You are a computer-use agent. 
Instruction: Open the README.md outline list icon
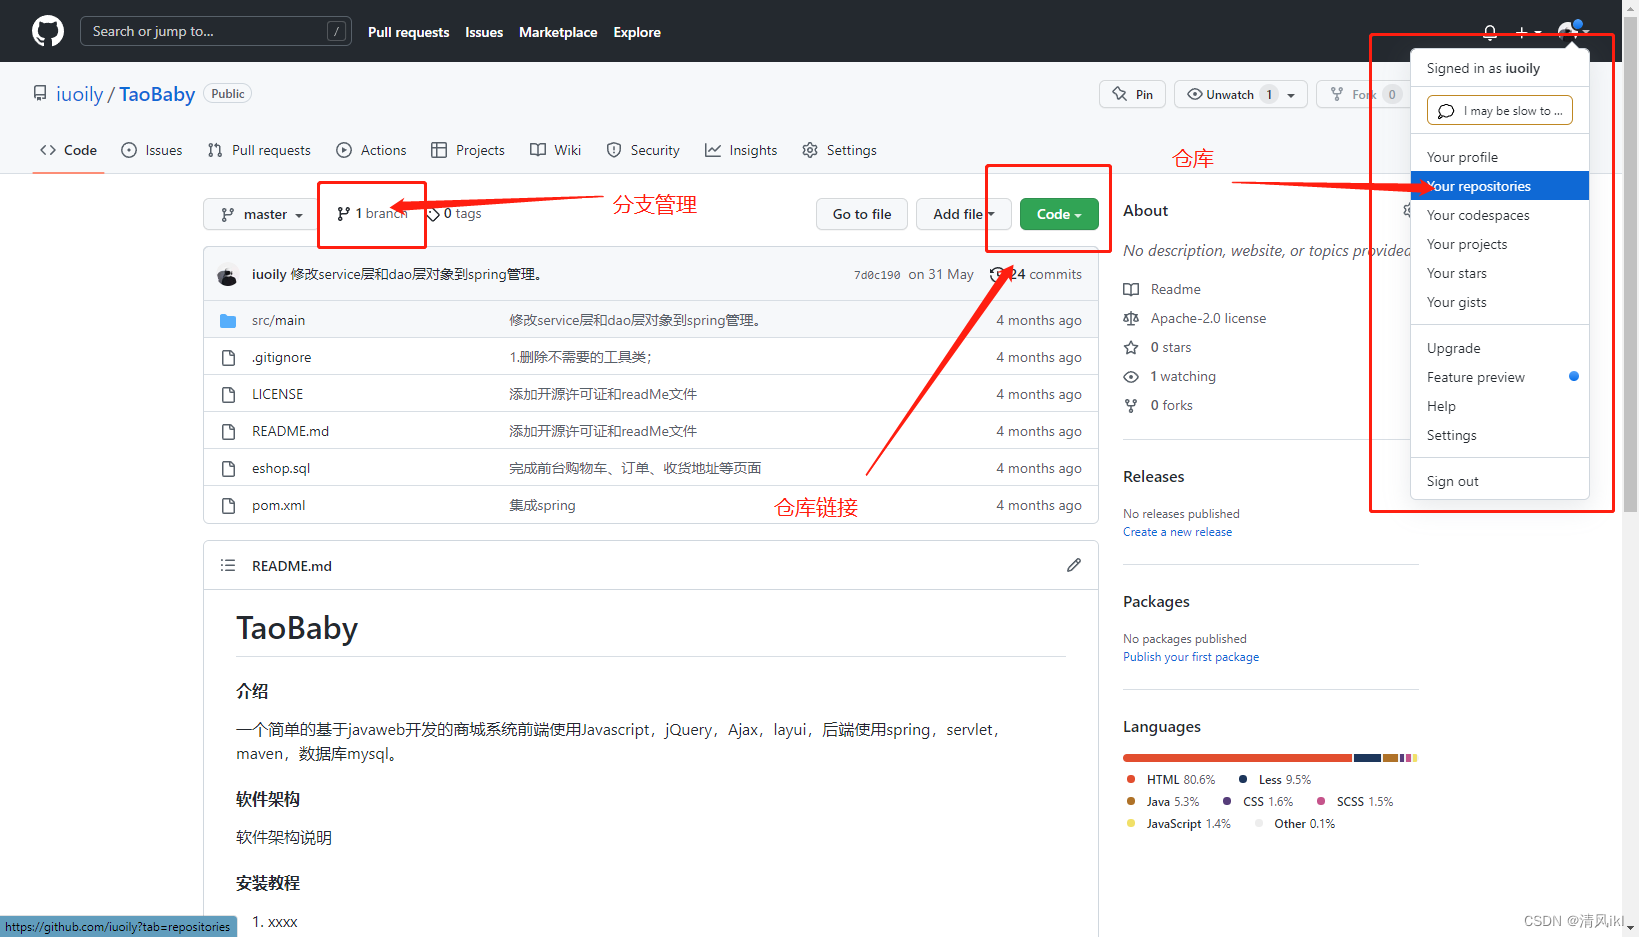click(228, 565)
